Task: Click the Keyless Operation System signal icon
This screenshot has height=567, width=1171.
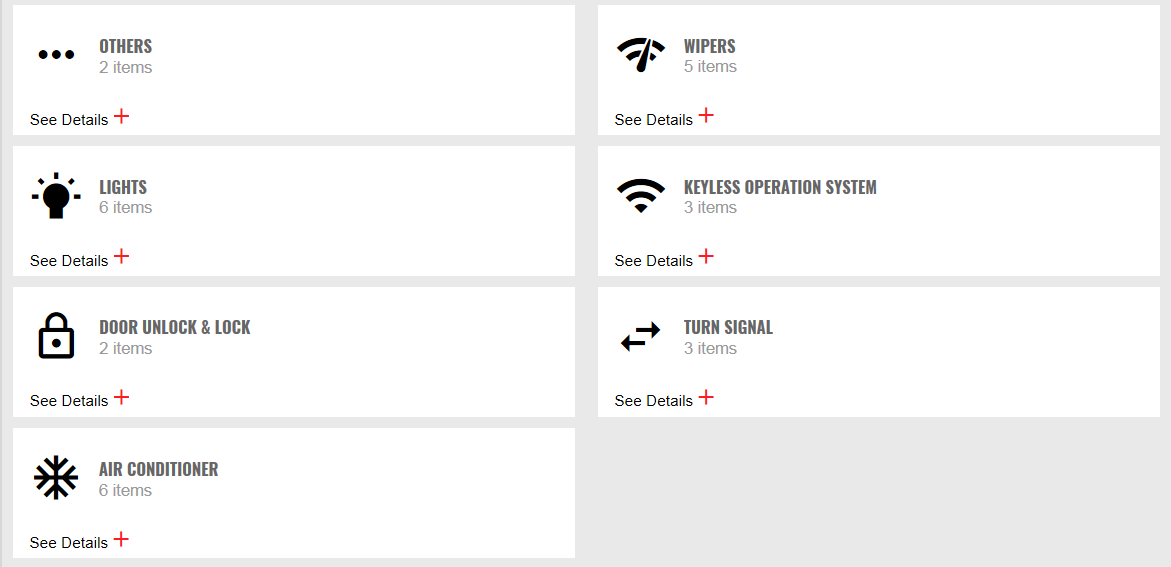Action: 641,196
